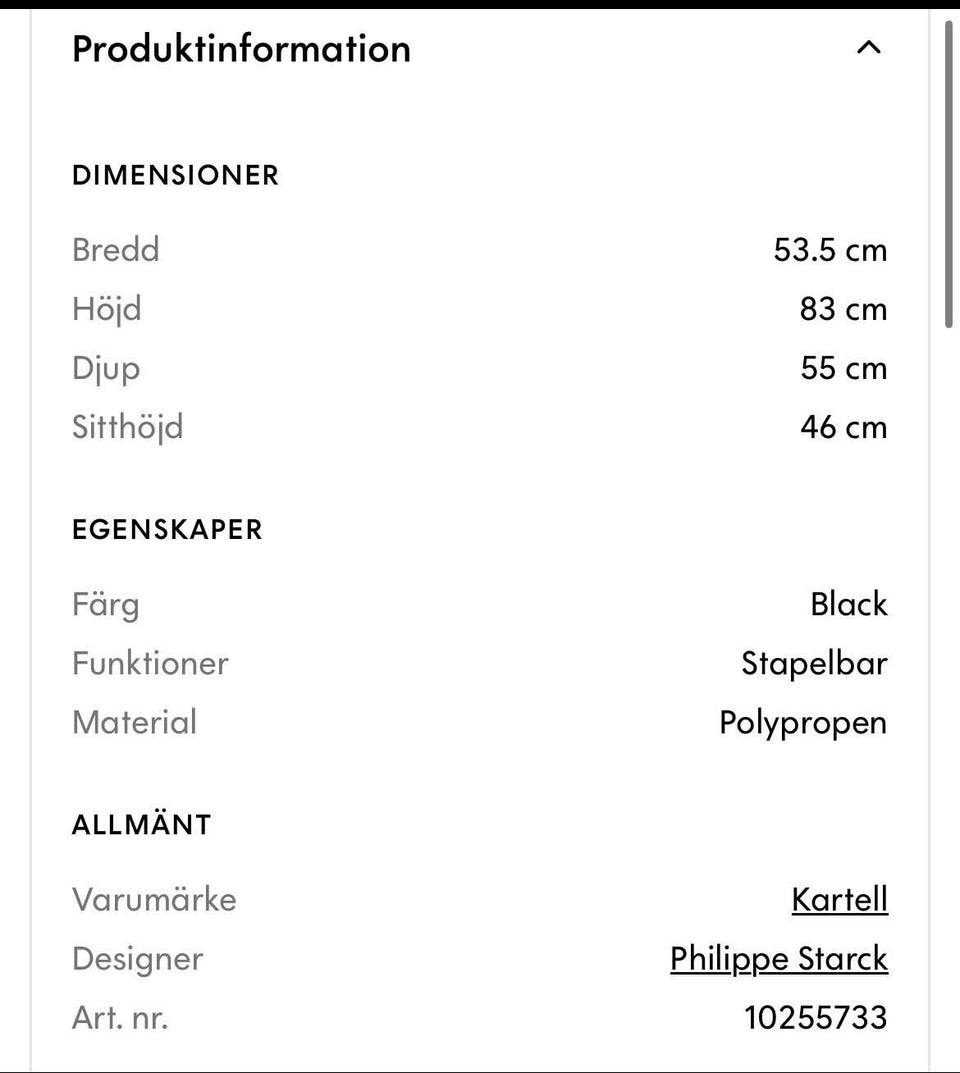The image size is (960, 1073).
Task: Click the Varumärke label
Action: [x=154, y=899]
